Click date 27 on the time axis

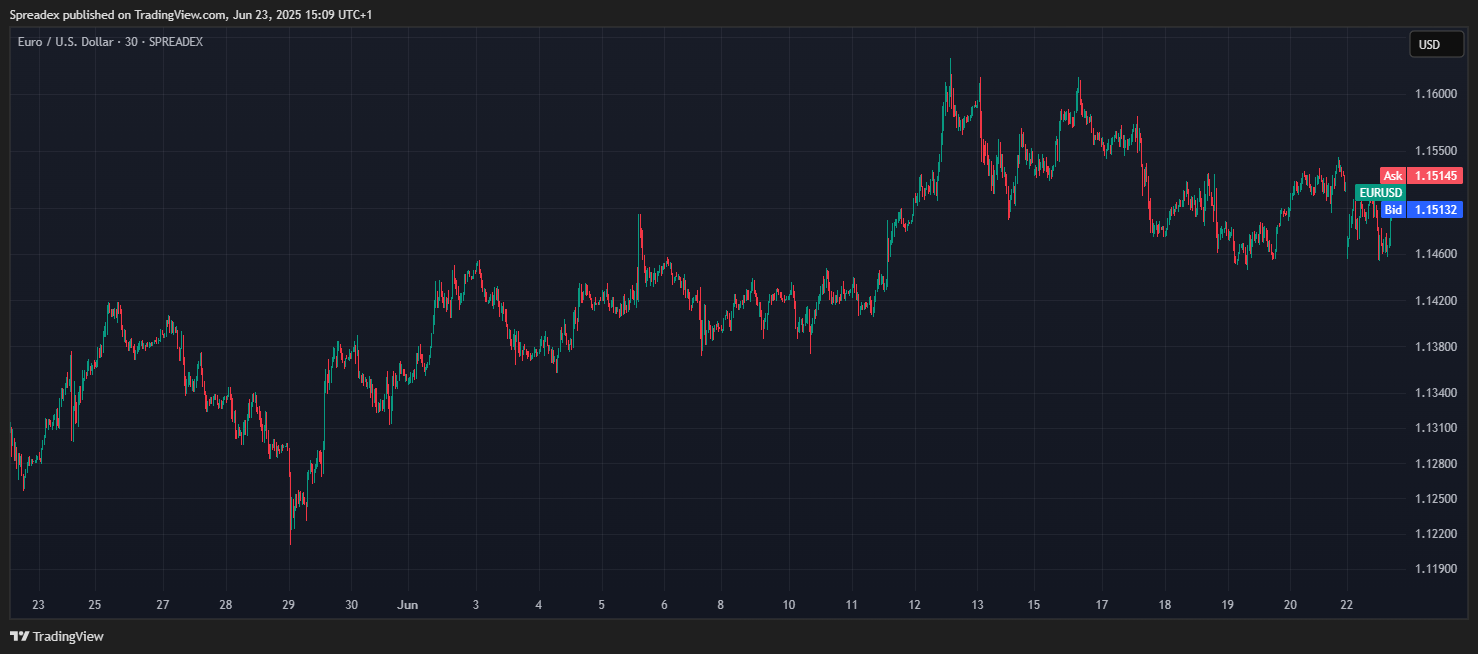click(x=163, y=605)
